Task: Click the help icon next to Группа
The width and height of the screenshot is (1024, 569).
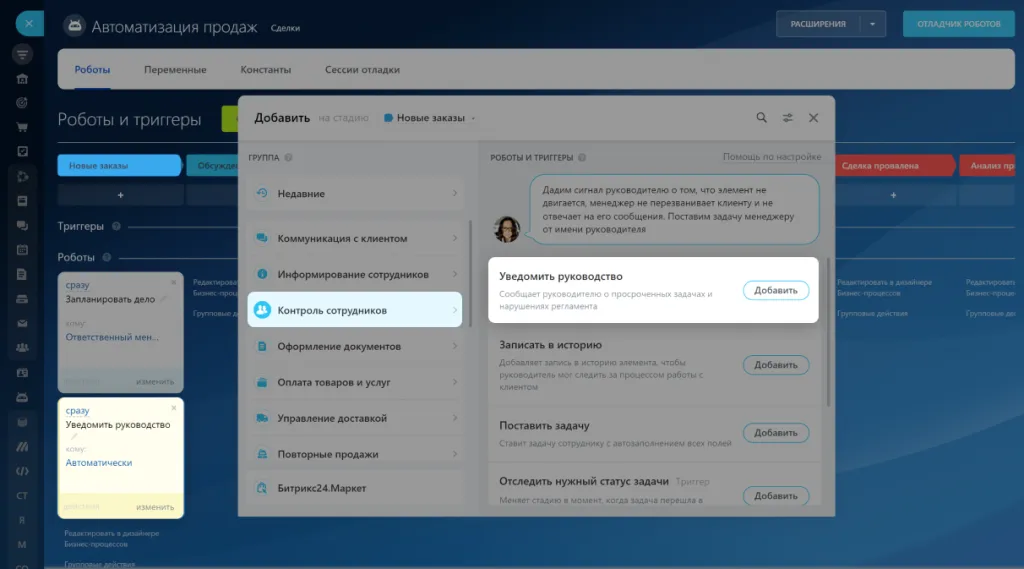Action: [288, 158]
